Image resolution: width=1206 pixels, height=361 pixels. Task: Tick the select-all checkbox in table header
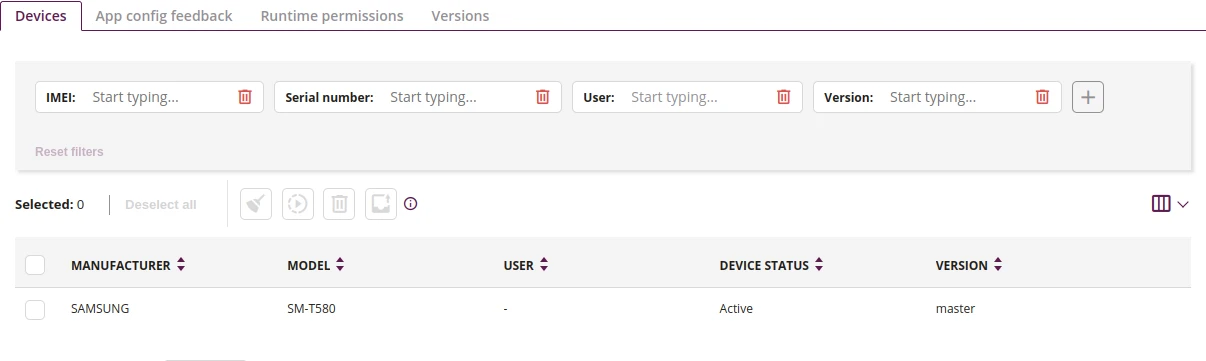35,265
